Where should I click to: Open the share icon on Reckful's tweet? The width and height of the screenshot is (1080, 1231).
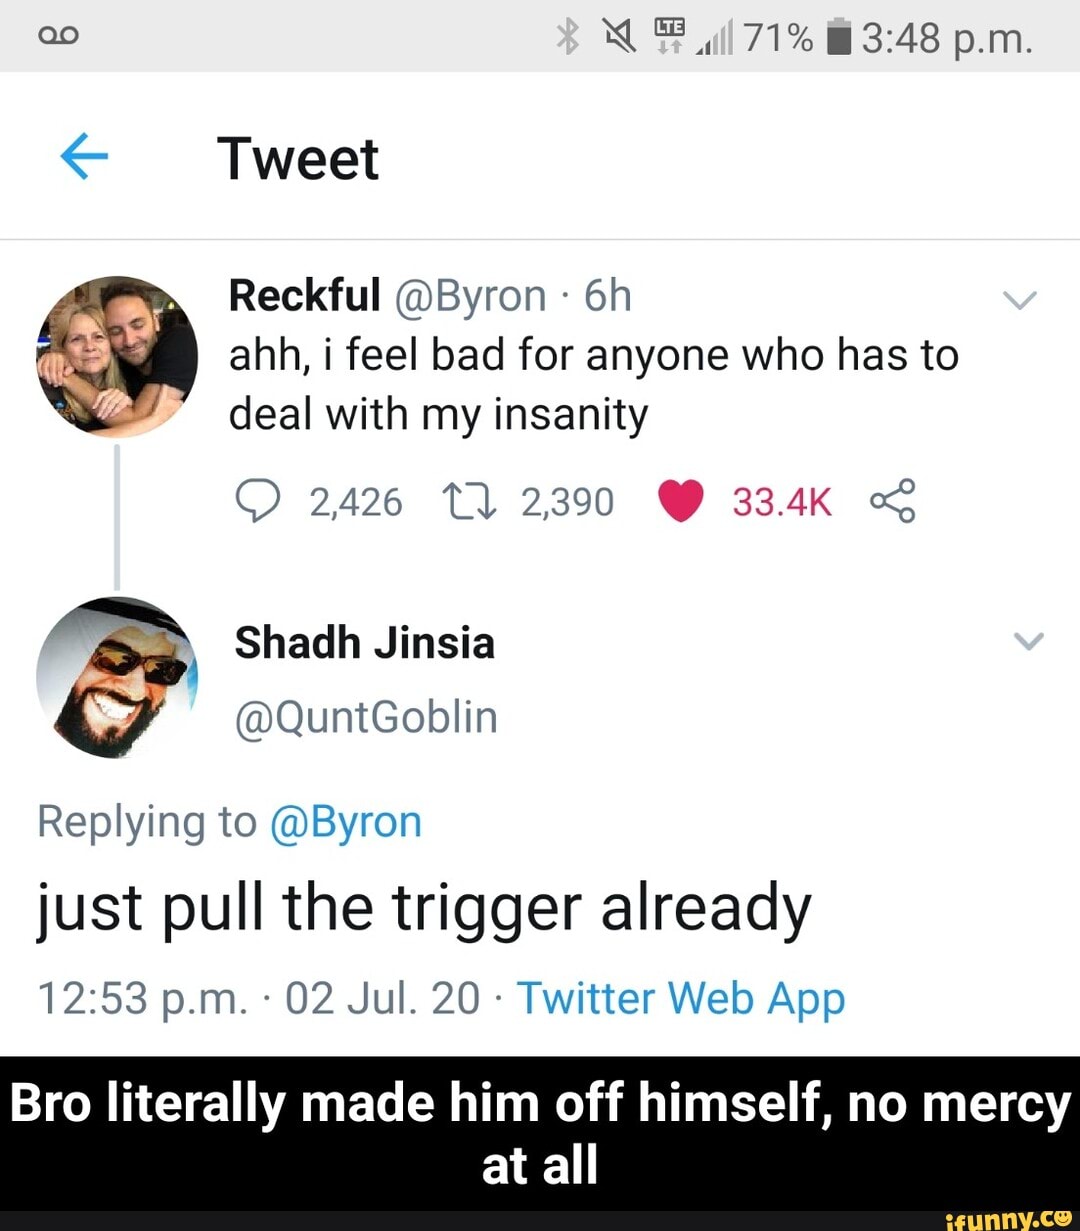point(895,502)
